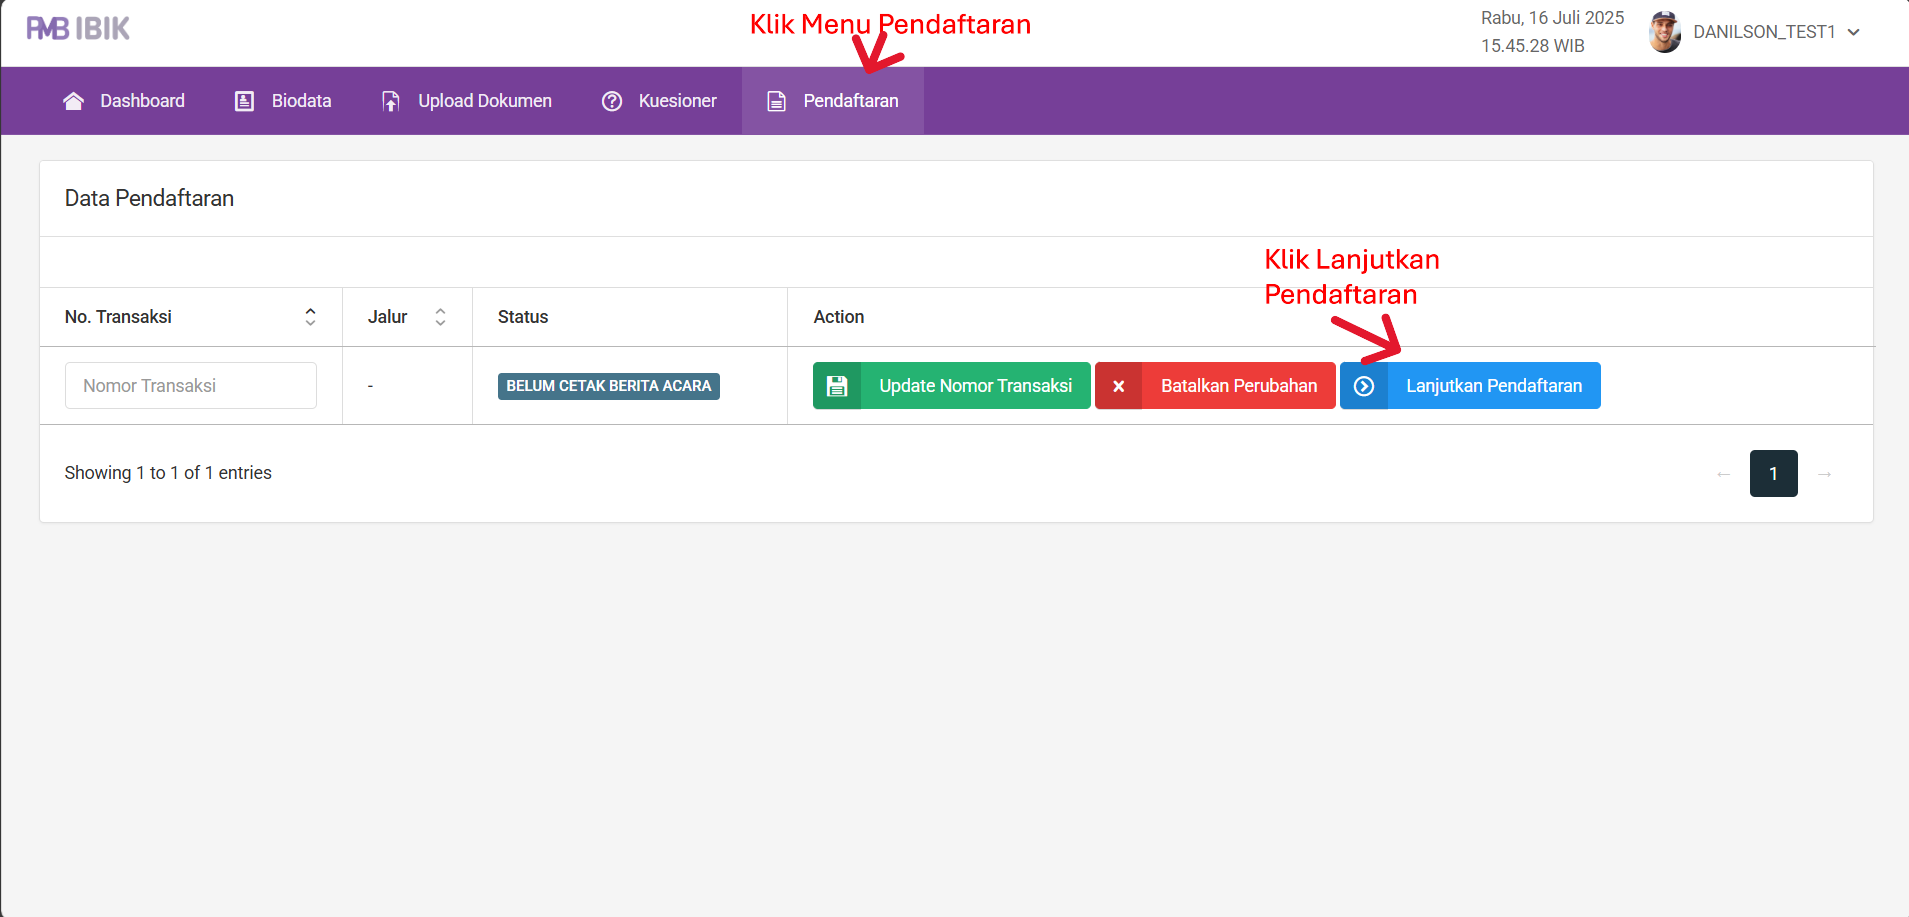
Task: Click the PMB IBIK logo
Action: click(78, 29)
